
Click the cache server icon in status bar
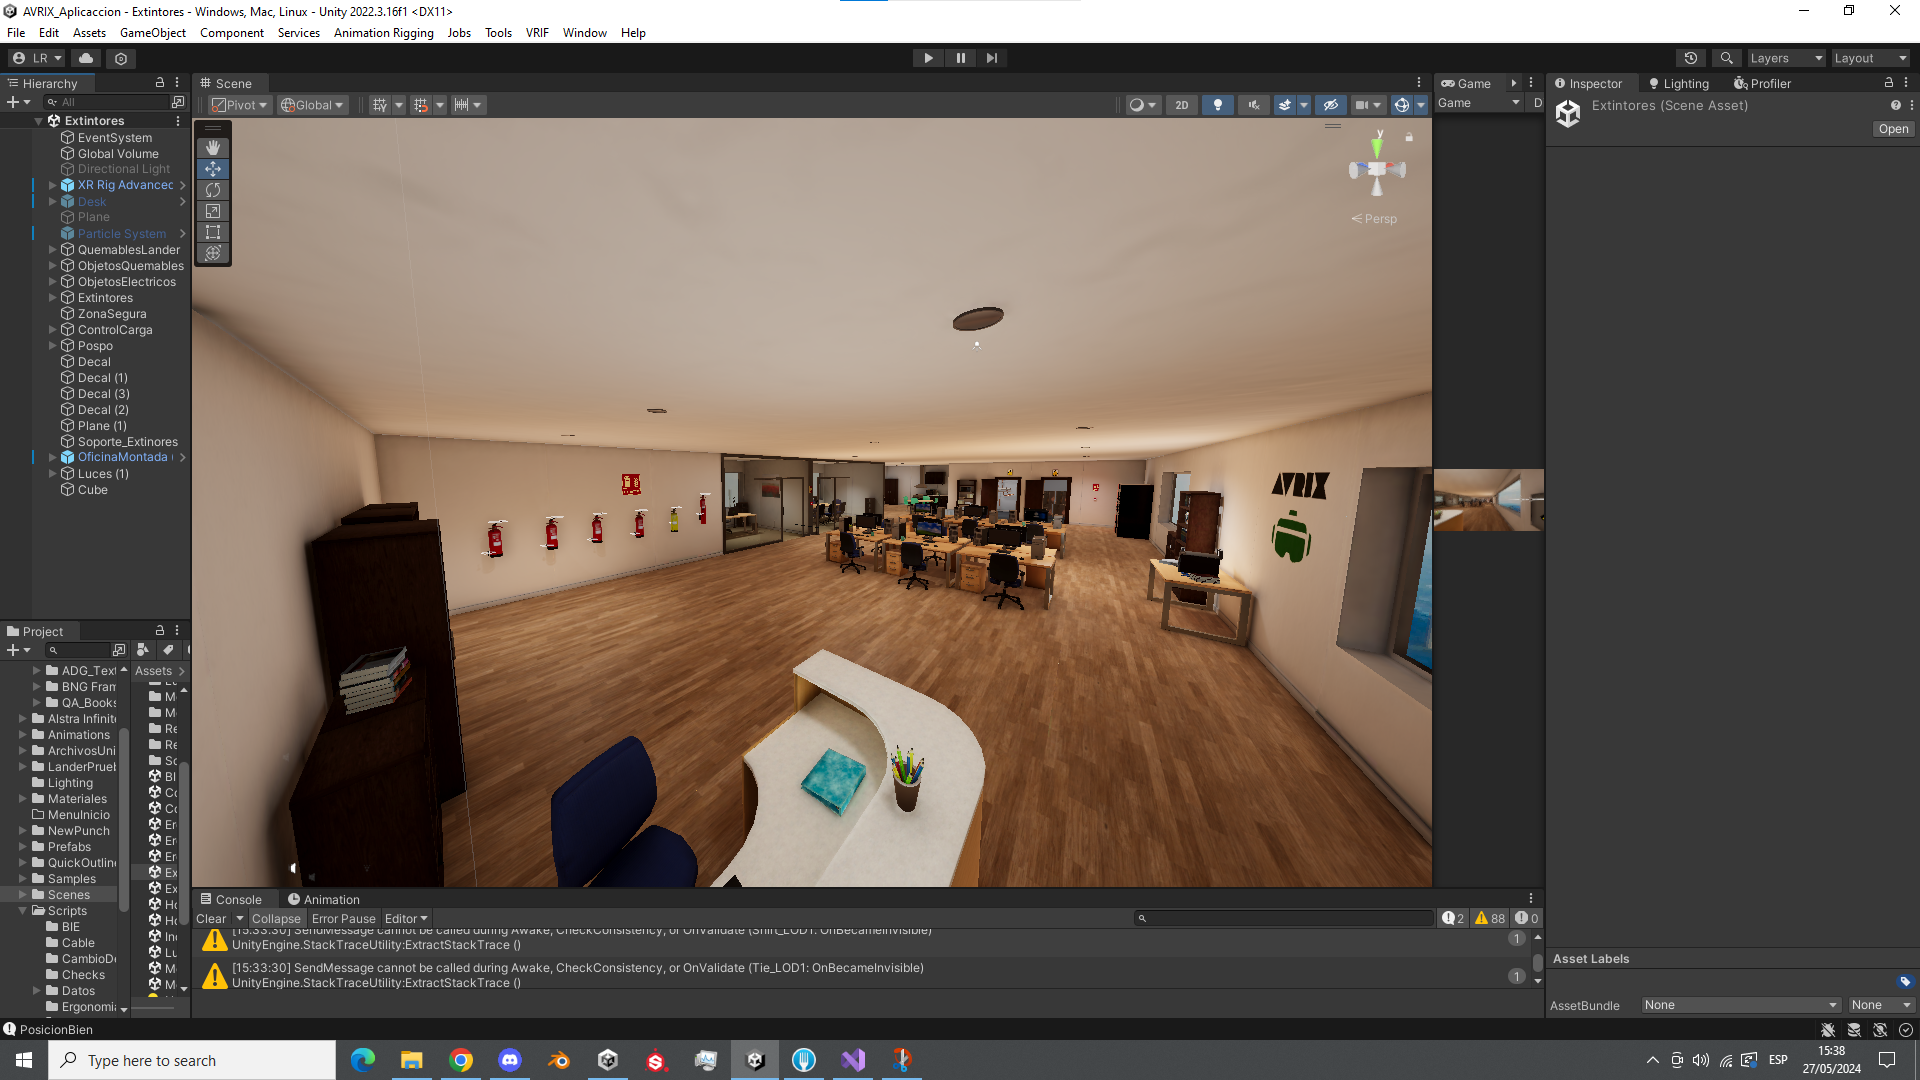pos(1854,1030)
